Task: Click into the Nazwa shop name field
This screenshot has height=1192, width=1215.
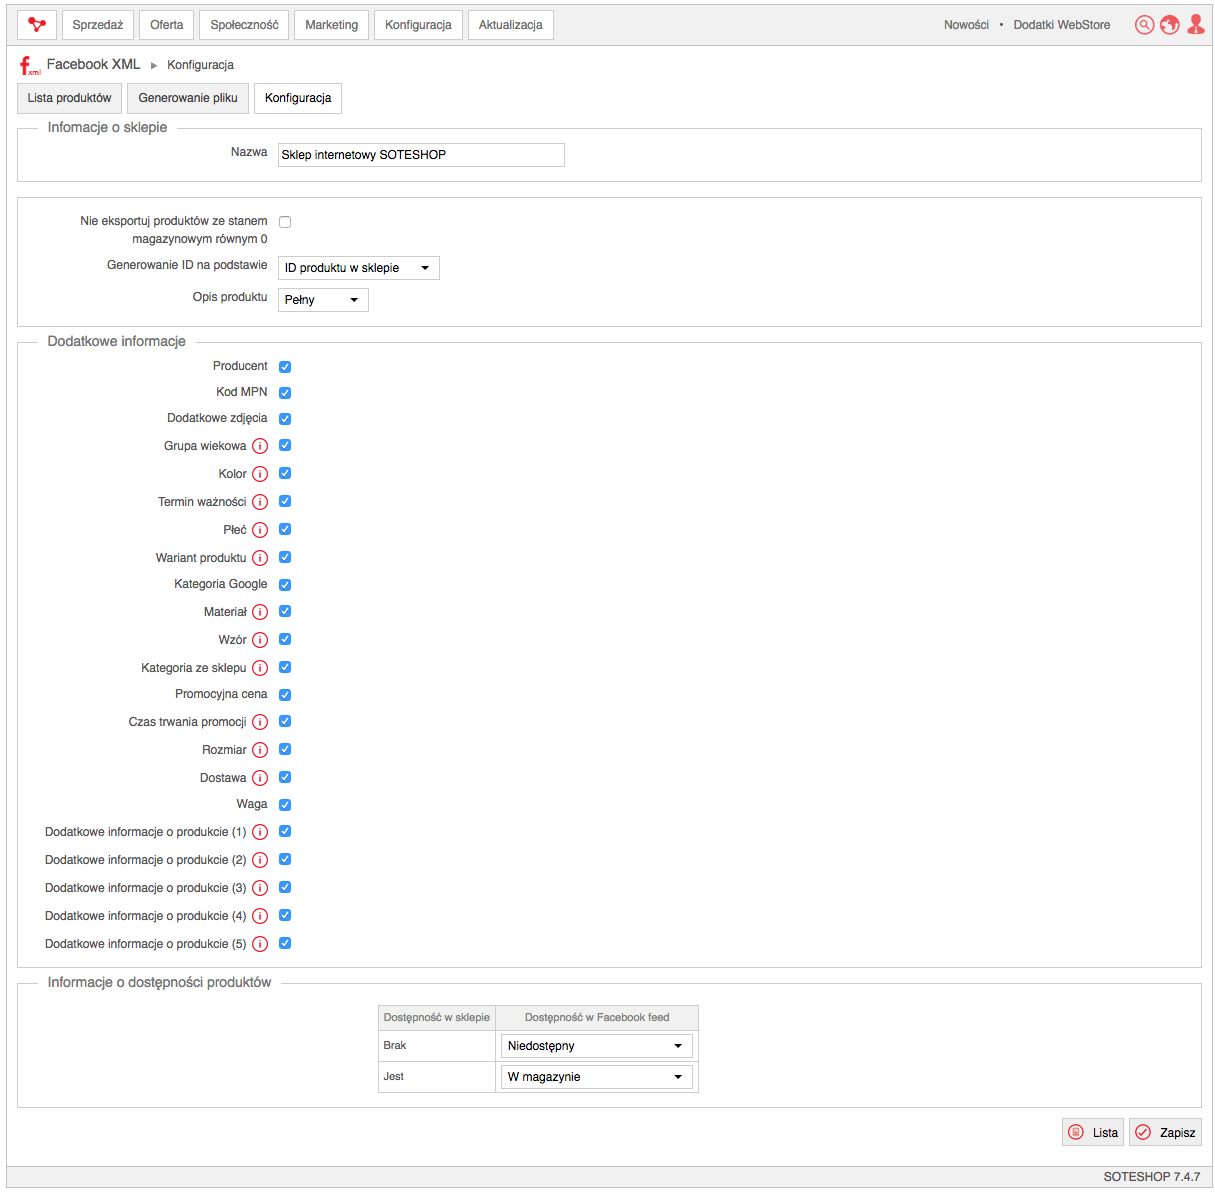Action: point(421,155)
